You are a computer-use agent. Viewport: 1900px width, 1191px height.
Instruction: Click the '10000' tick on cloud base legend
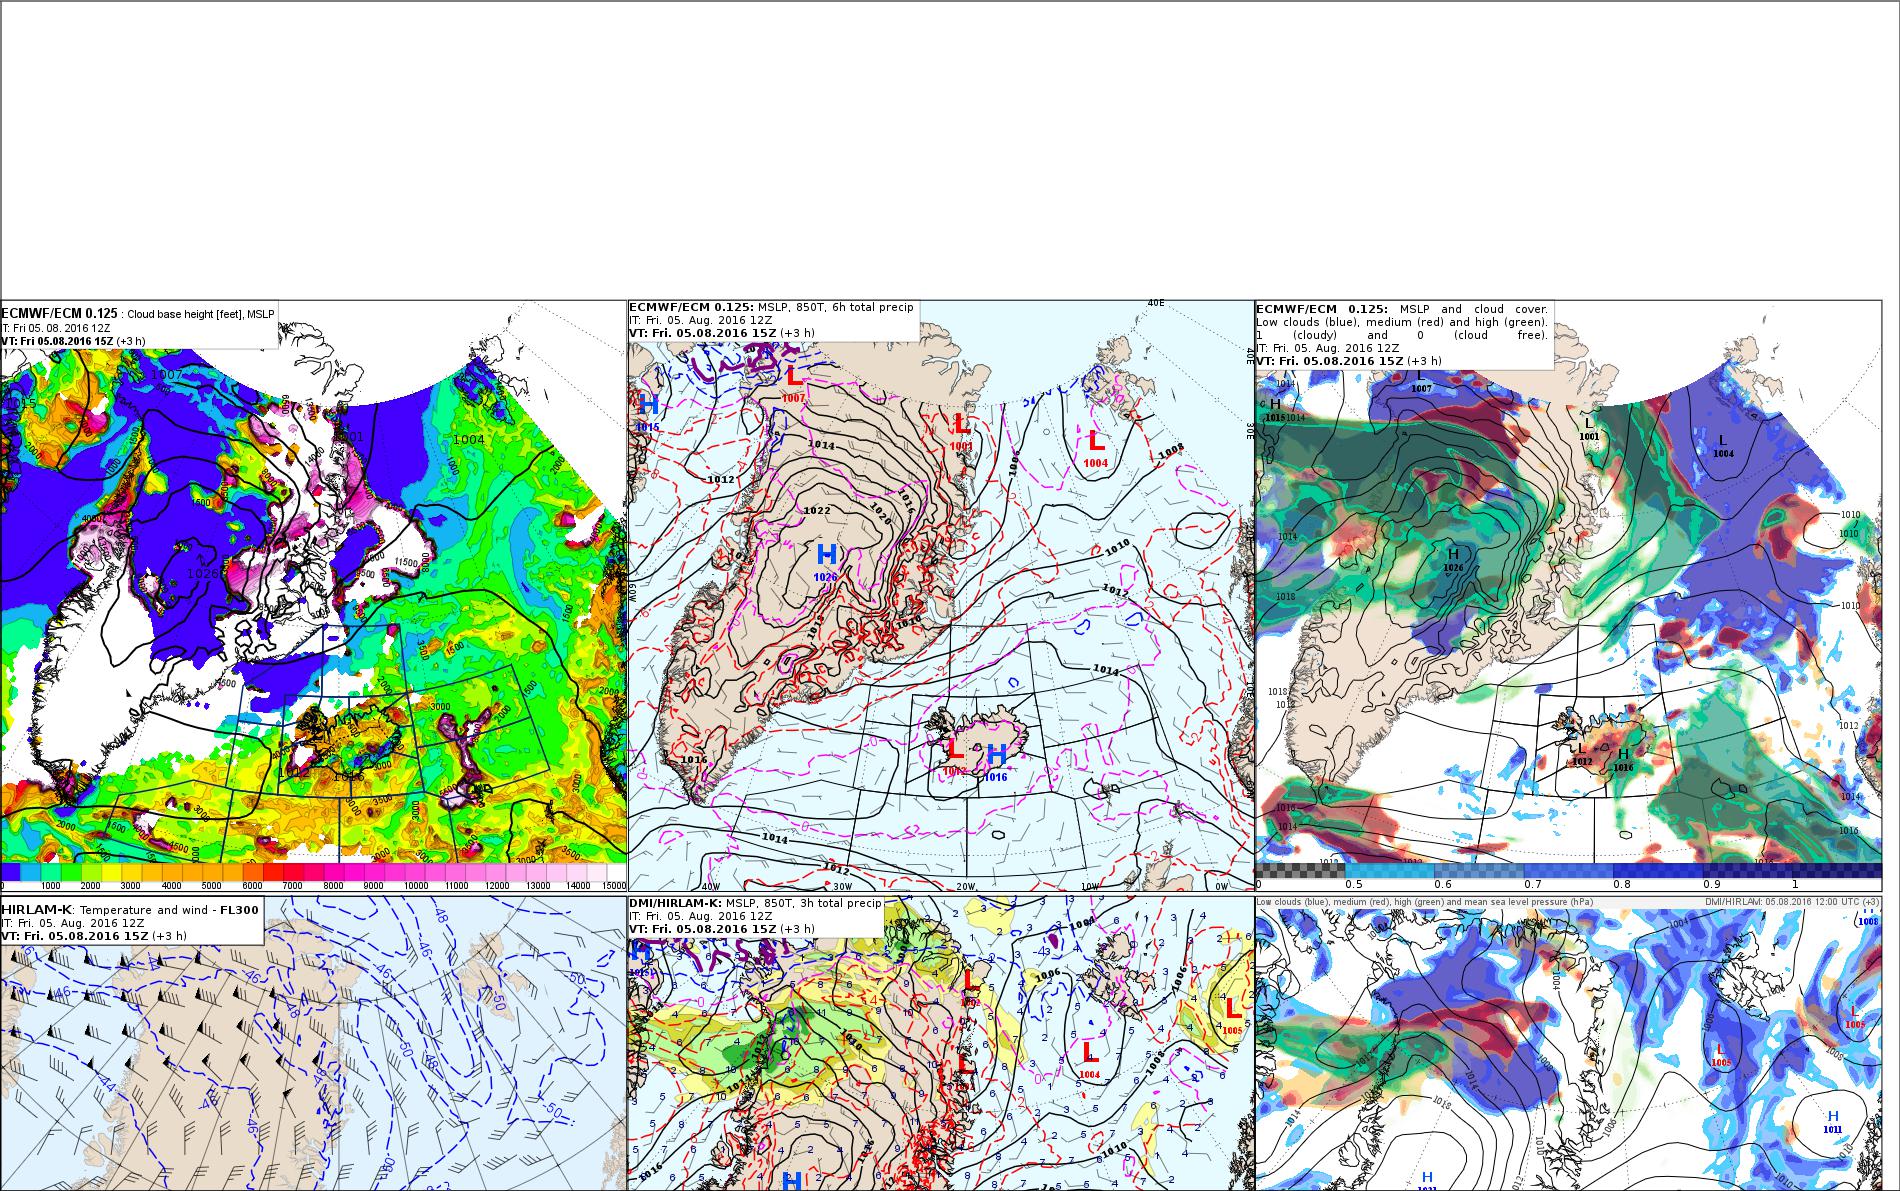tap(414, 886)
